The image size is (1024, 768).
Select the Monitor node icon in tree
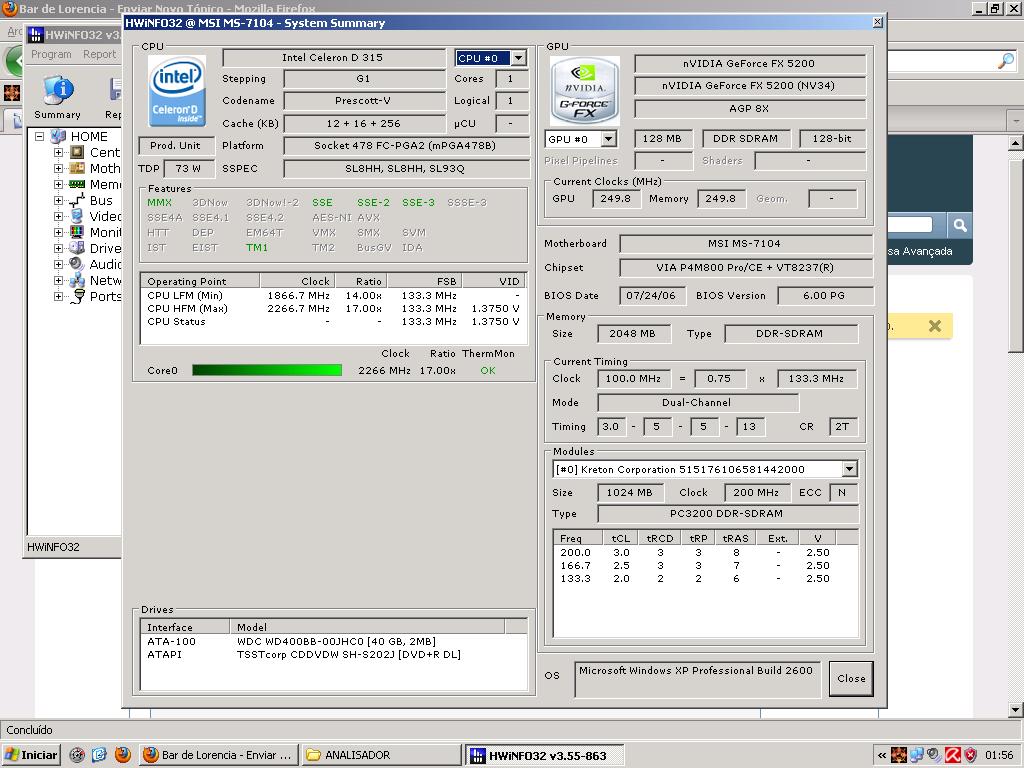pyautogui.click(x=77, y=232)
